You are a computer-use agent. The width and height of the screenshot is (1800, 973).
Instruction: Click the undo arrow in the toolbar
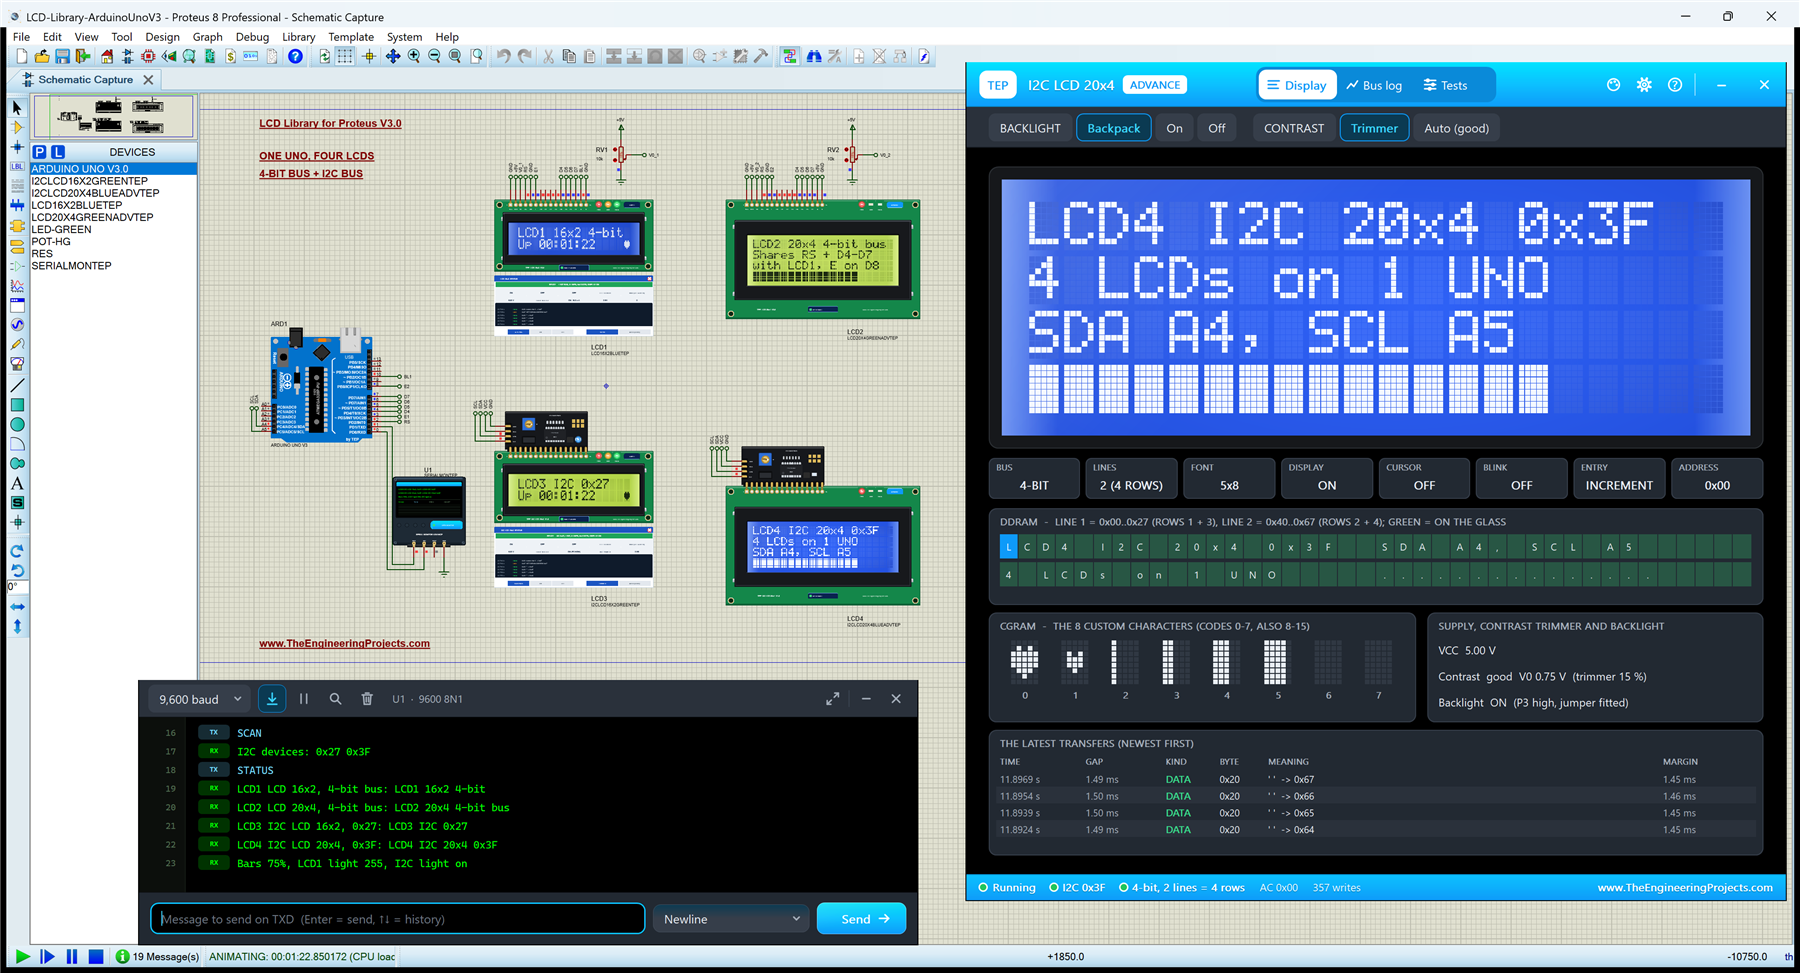click(x=503, y=57)
